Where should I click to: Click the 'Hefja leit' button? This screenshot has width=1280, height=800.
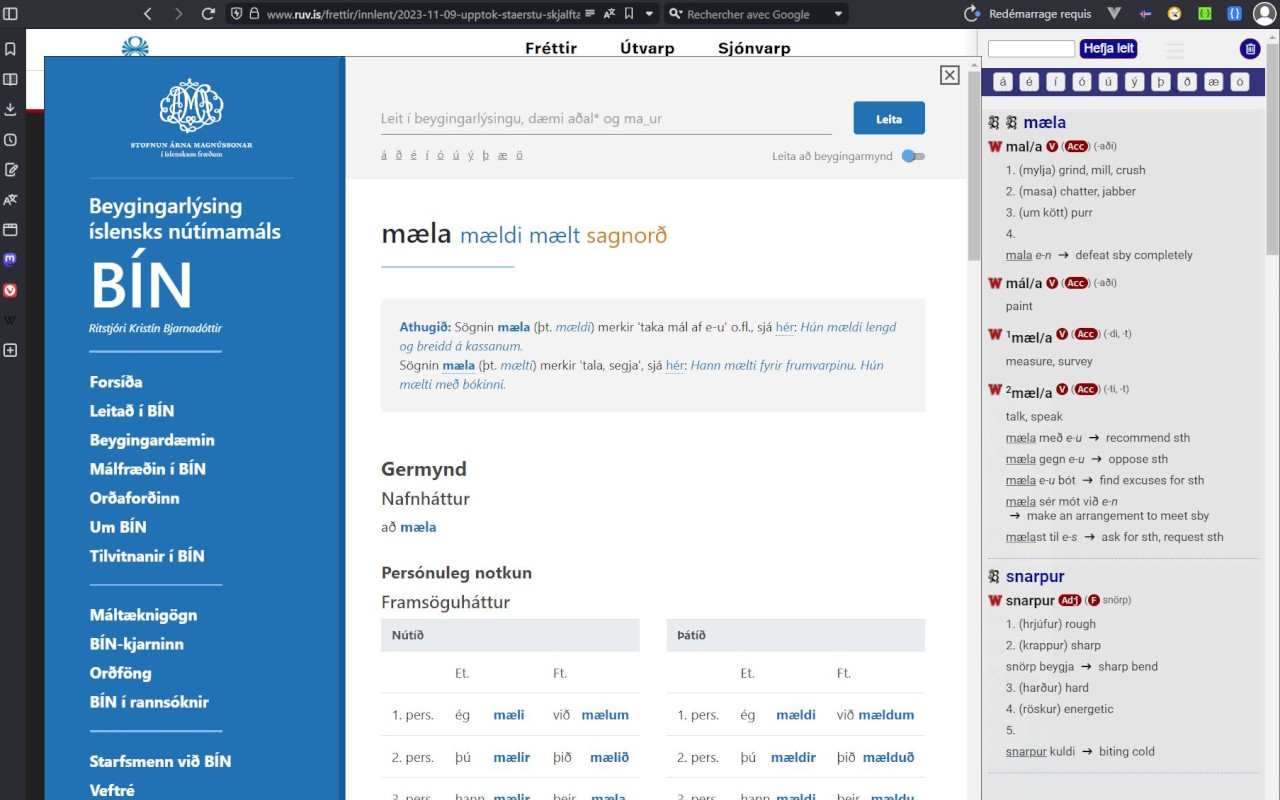[1109, 49]
